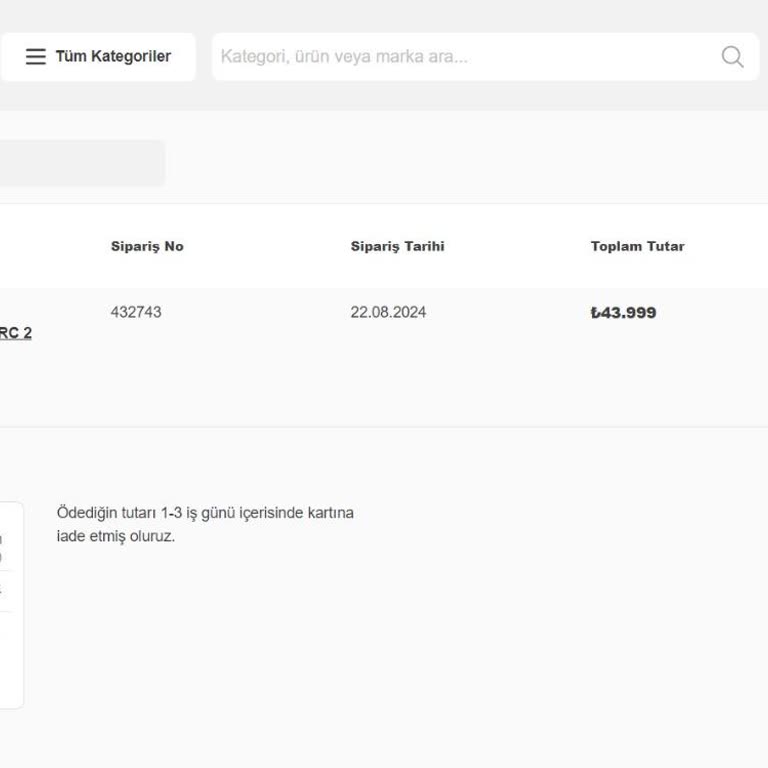Click the Sipariş Tarihi column header
This screenshot has height=768, width=768.
[x=397, y=246]
